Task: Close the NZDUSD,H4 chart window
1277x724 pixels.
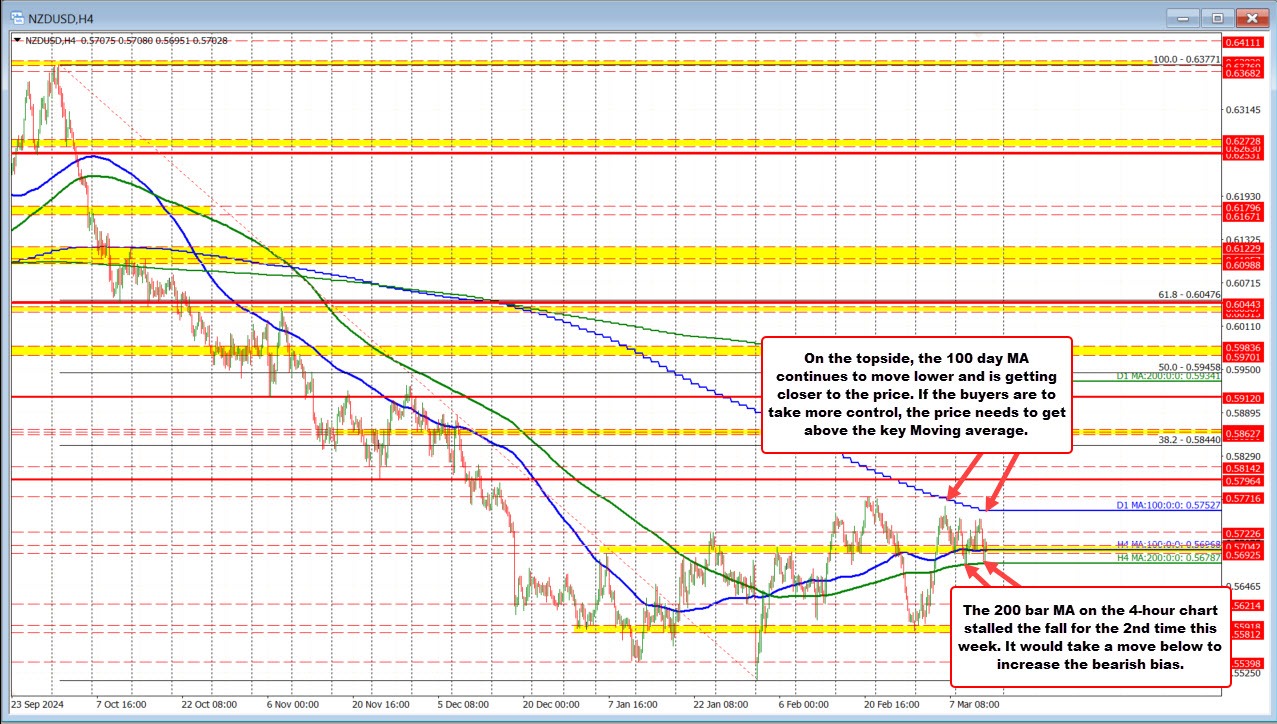Action: 1252,16
